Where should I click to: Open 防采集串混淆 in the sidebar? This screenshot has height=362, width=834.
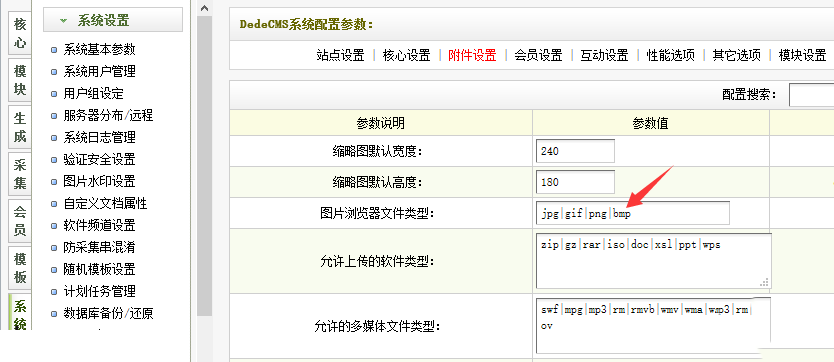pos(99,247)
